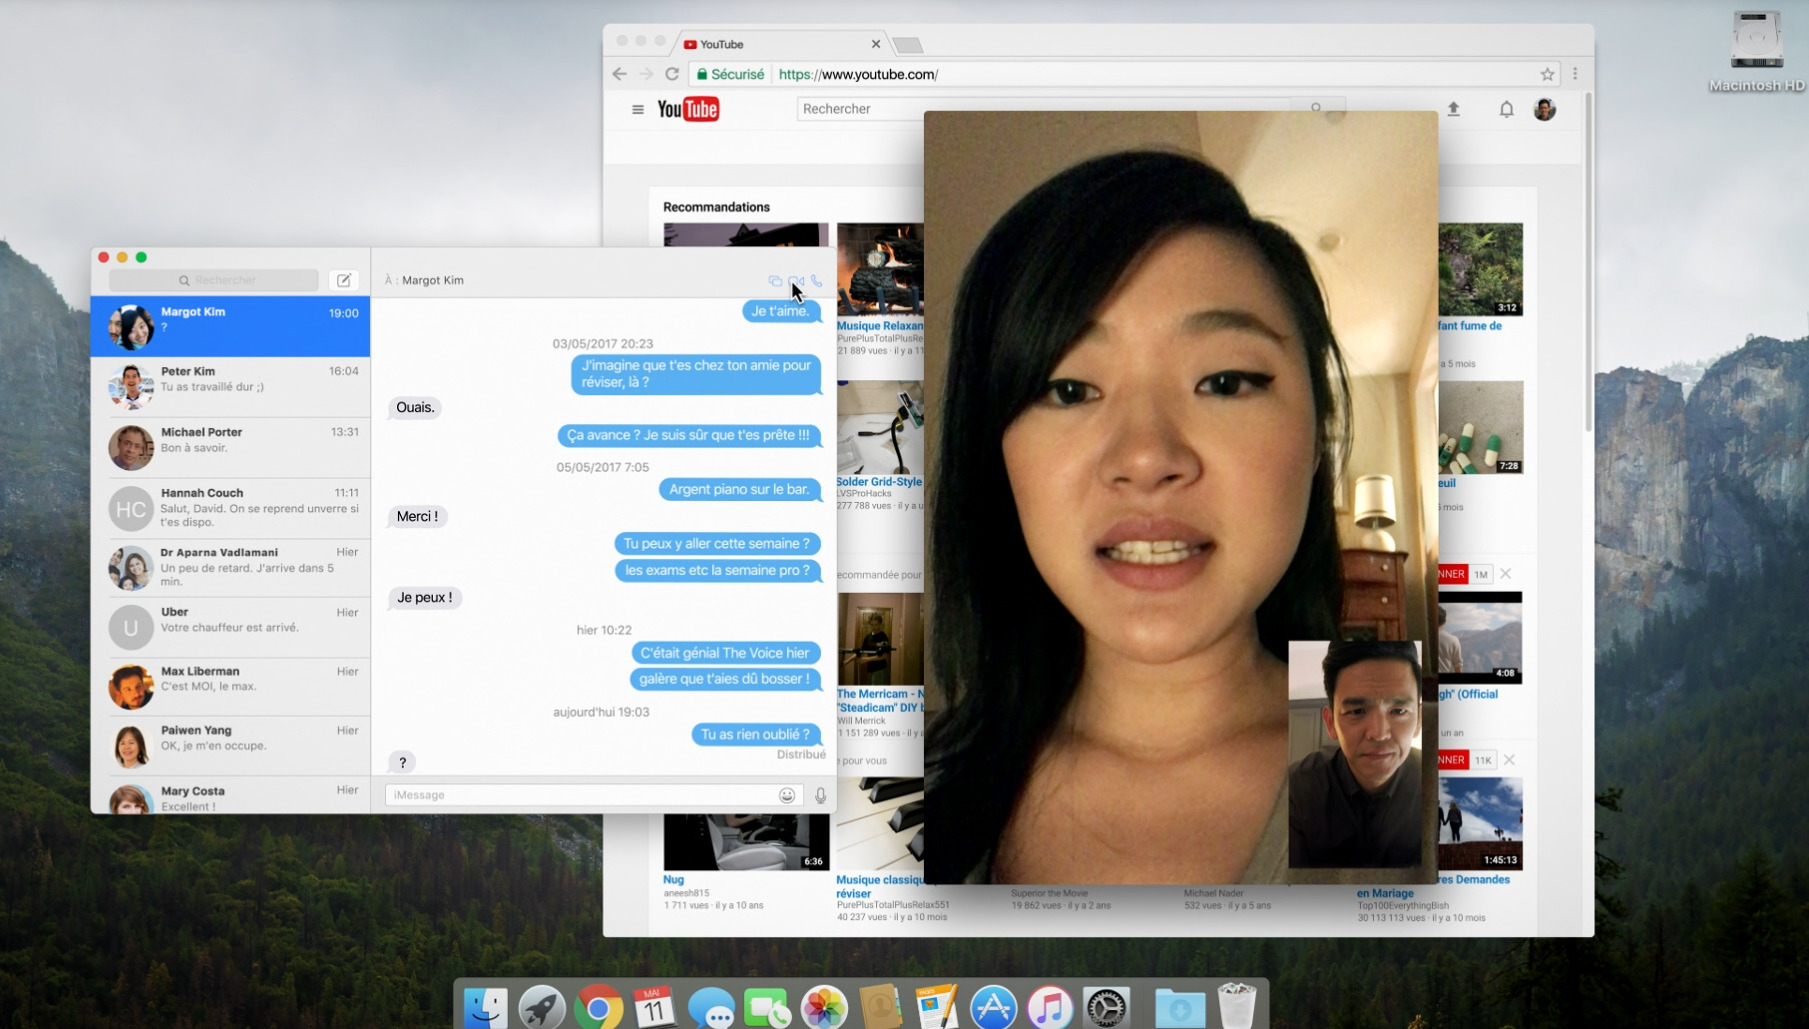
Task: Open Photos from the Dock
Action: coord(824,1007)
